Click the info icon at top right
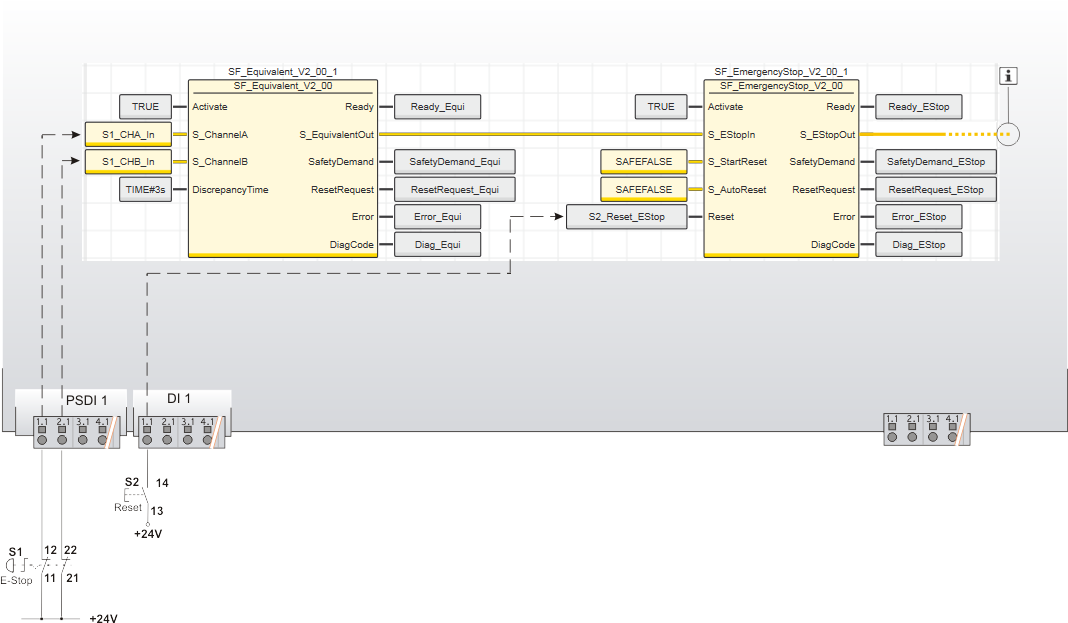The height and width of the screenshot is (623, 1068). (x=1010, y=76)
